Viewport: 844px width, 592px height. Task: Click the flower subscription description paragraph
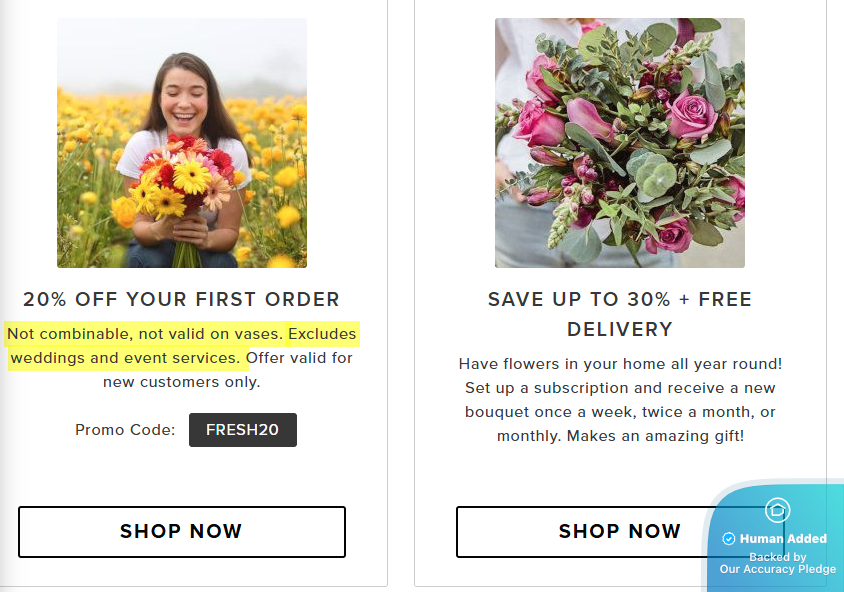(619, 400)
